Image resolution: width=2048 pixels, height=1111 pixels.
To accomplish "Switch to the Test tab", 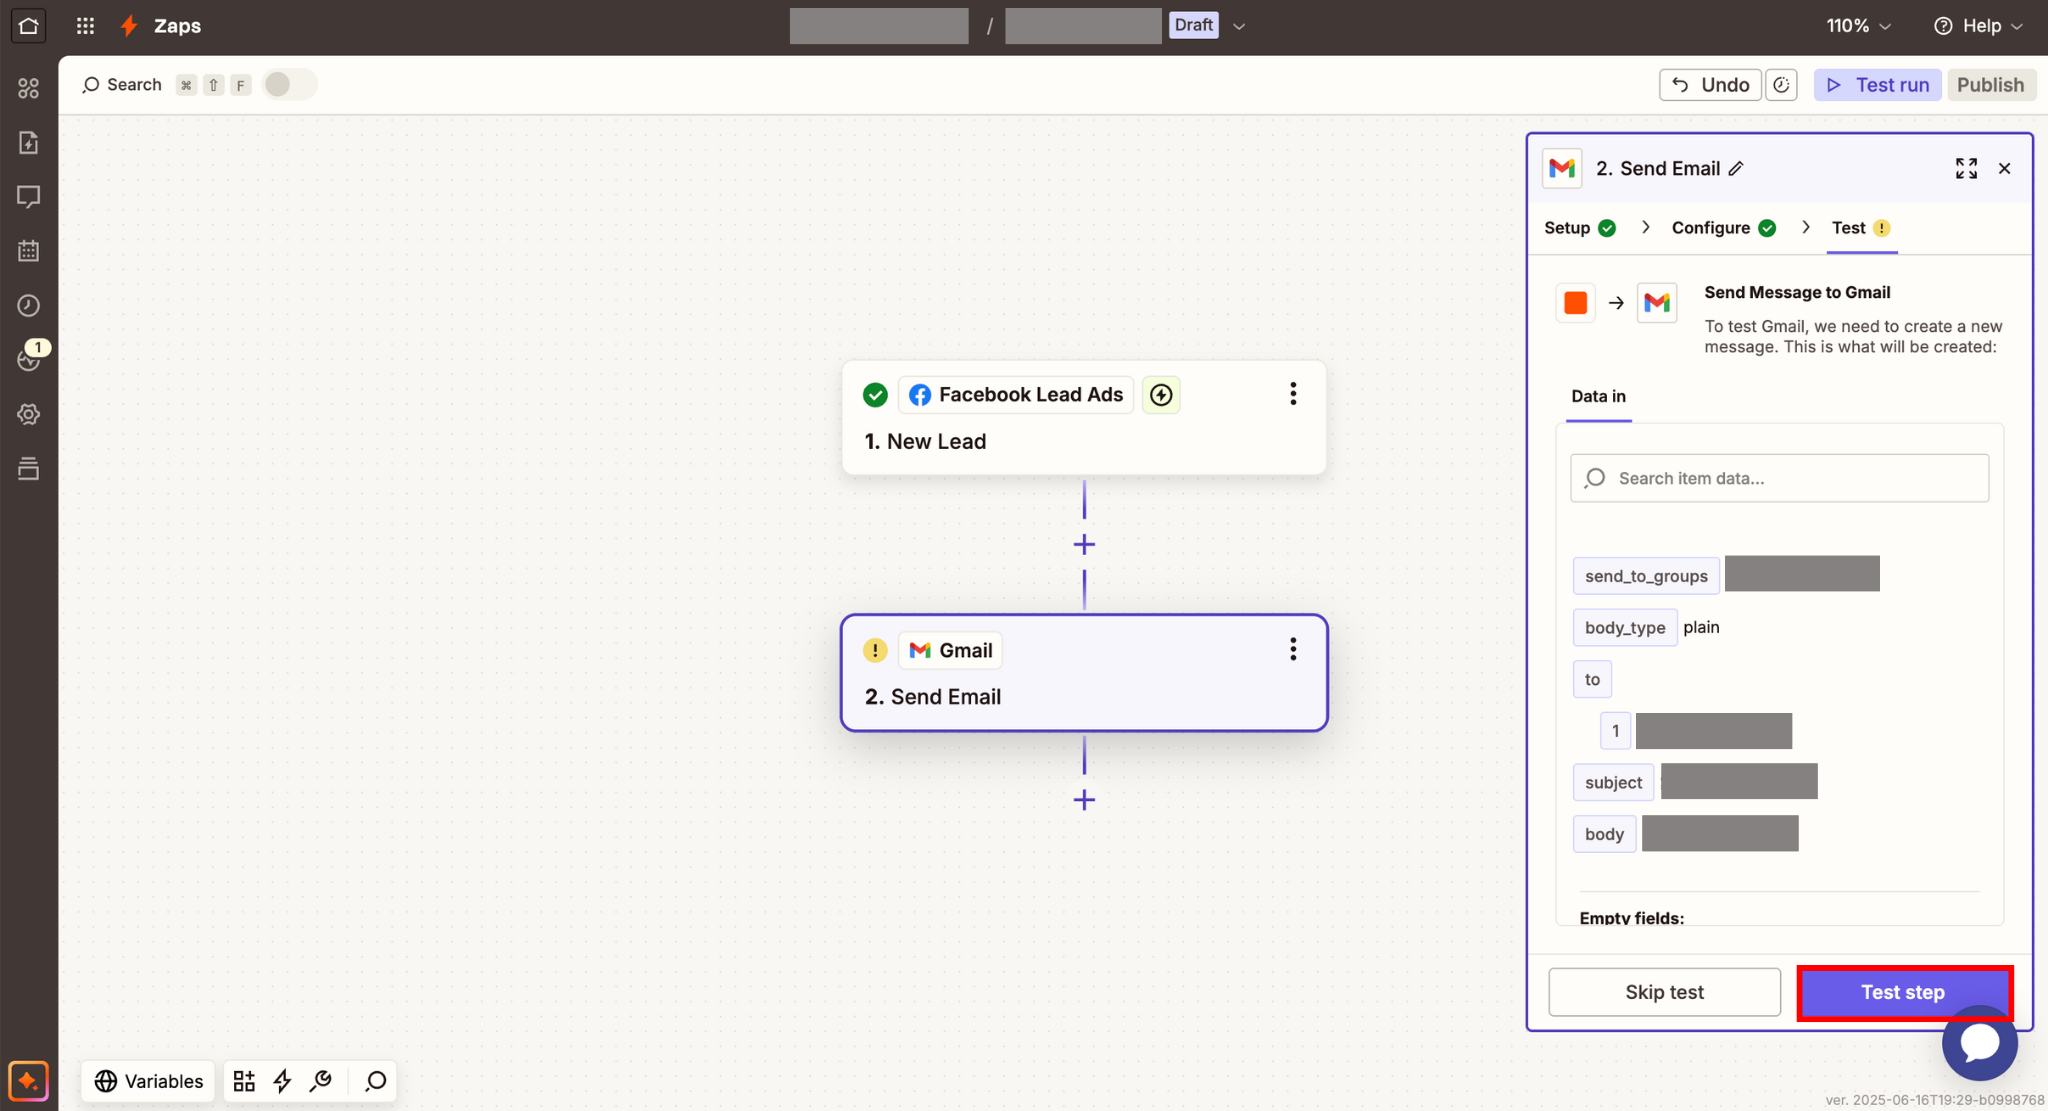I will coord(1861,228).
